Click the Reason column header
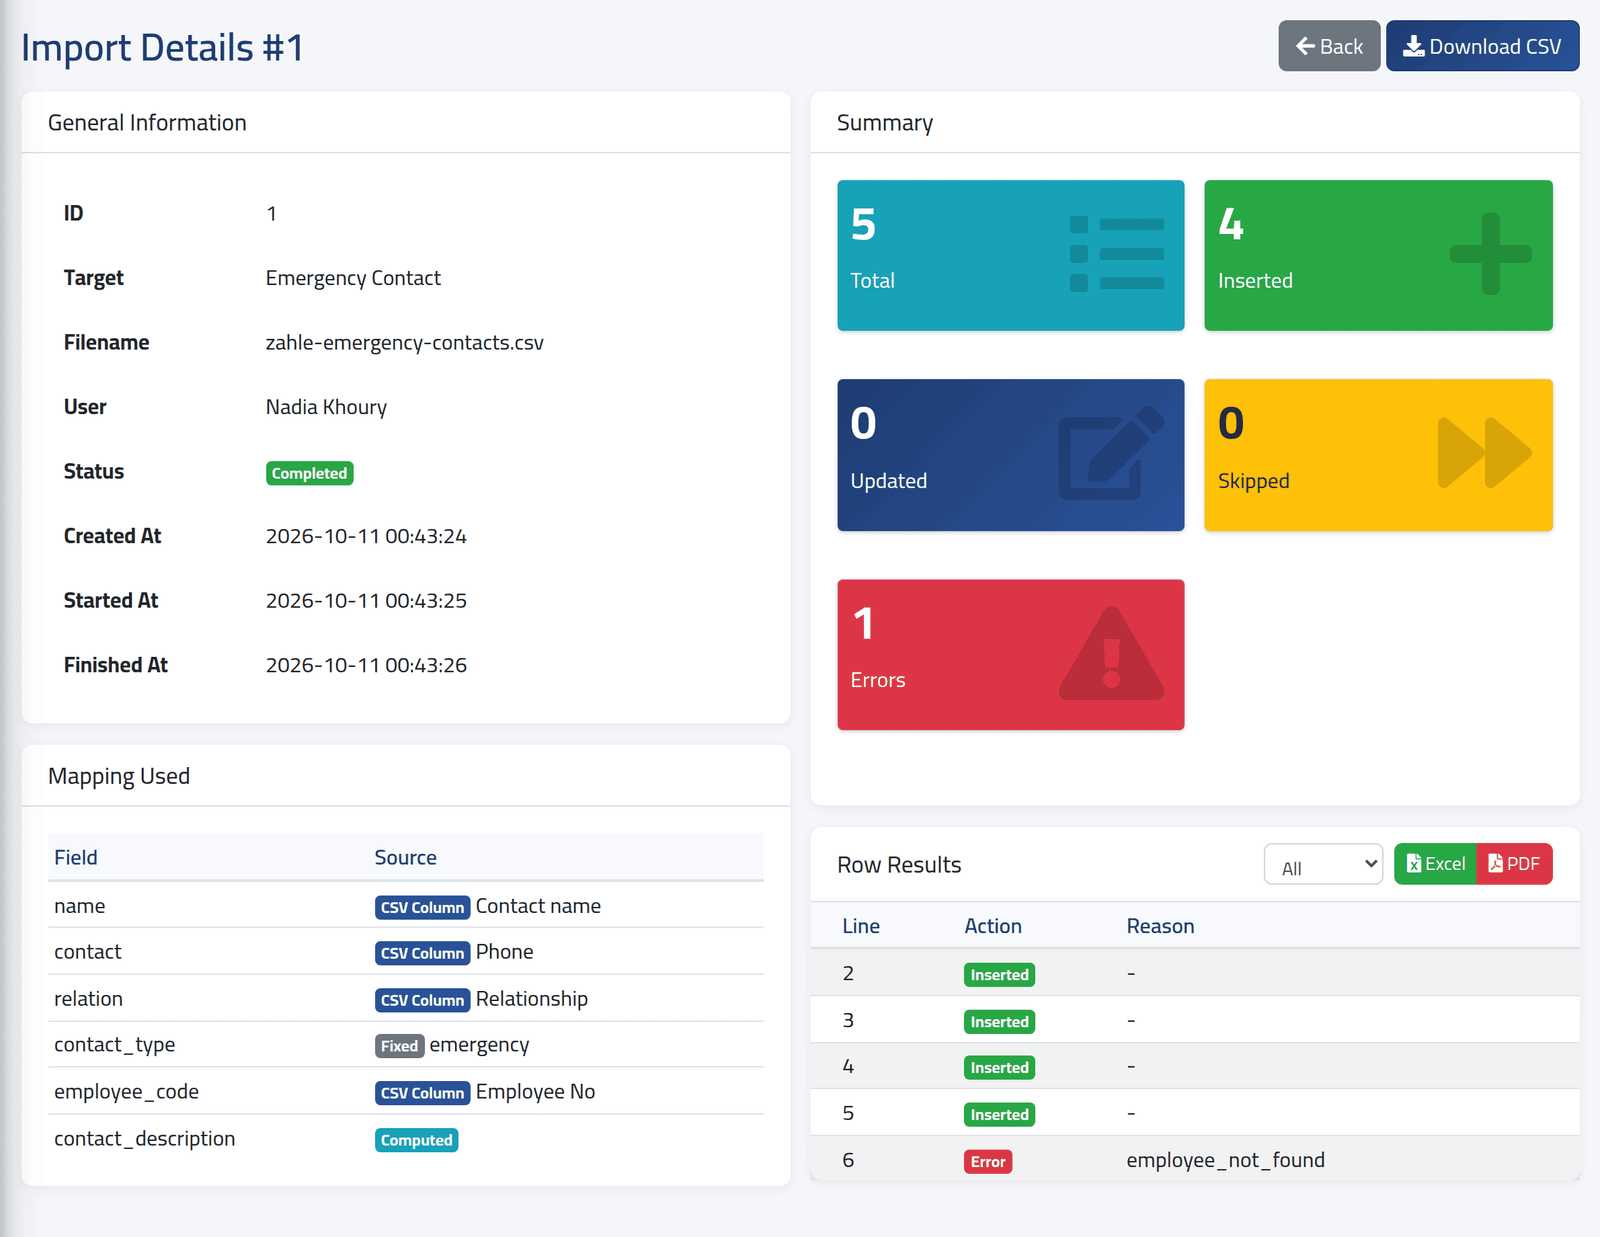This screenshot has width=1600, height=1237. click(x=1160, y=926)
